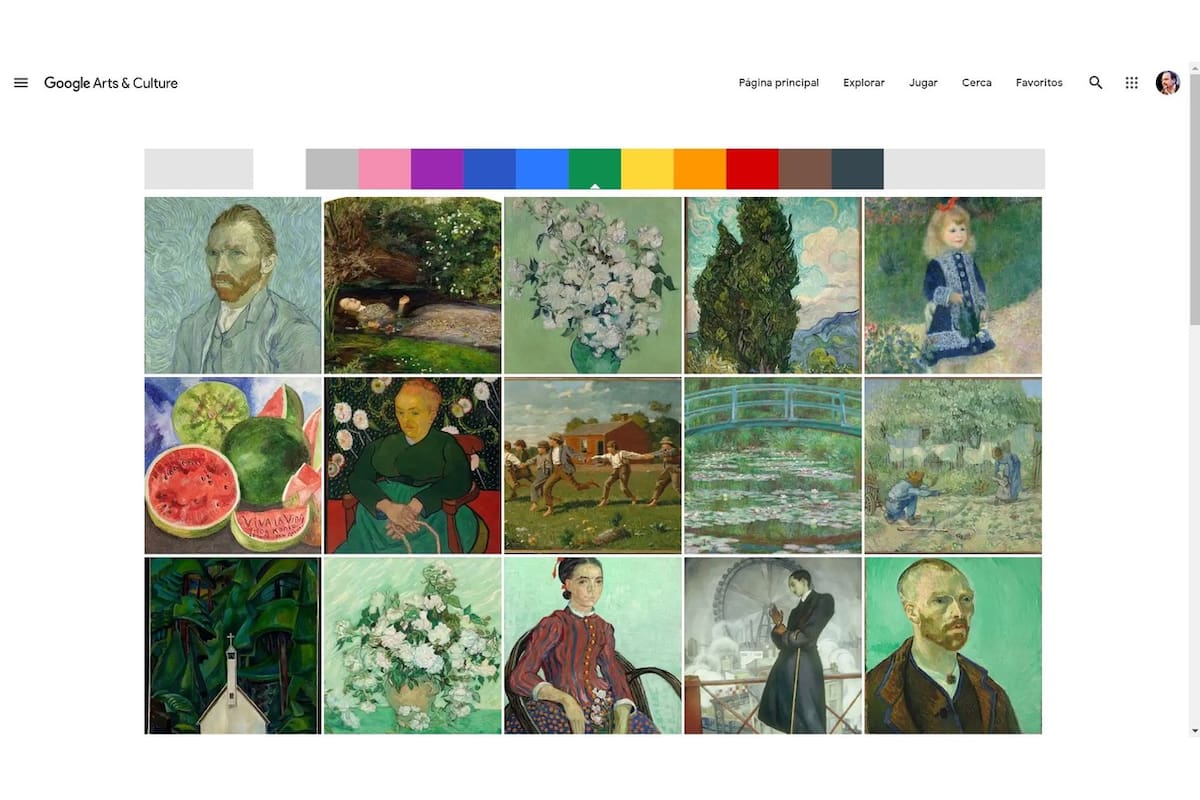This screenshot has height=800, width=1200.
Task: Open the Jugar menu item
Action: 923,83
